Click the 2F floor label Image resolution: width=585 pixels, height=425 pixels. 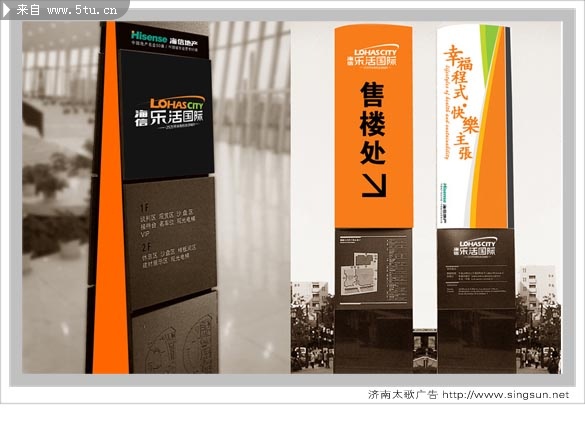point(146,248)
